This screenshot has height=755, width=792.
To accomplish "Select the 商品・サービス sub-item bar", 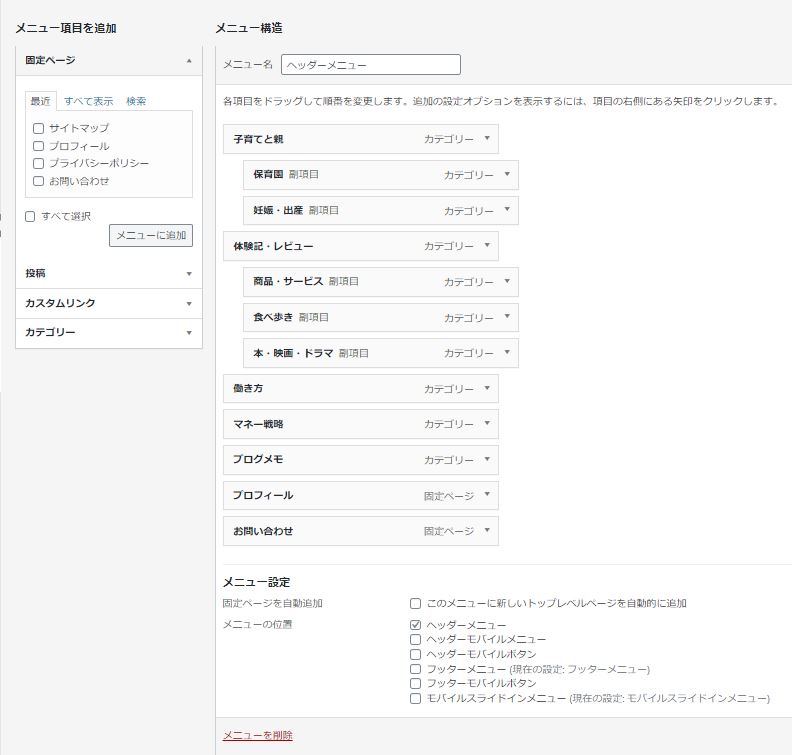I will point(381,282).
